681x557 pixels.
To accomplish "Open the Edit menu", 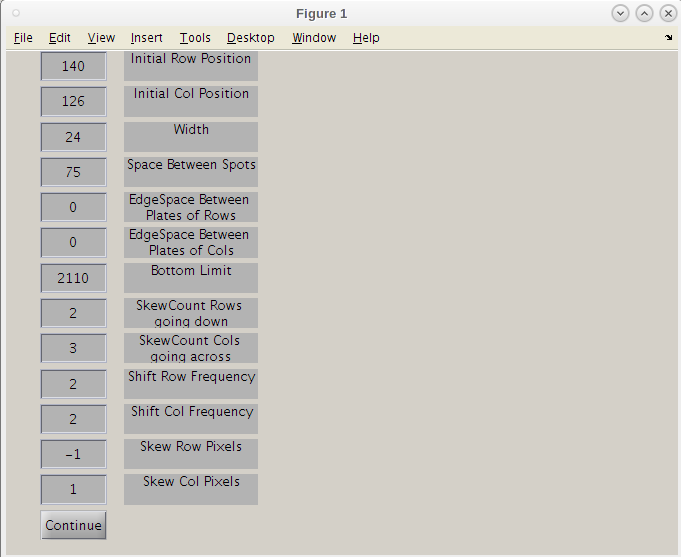I will [x=60, y=38].
